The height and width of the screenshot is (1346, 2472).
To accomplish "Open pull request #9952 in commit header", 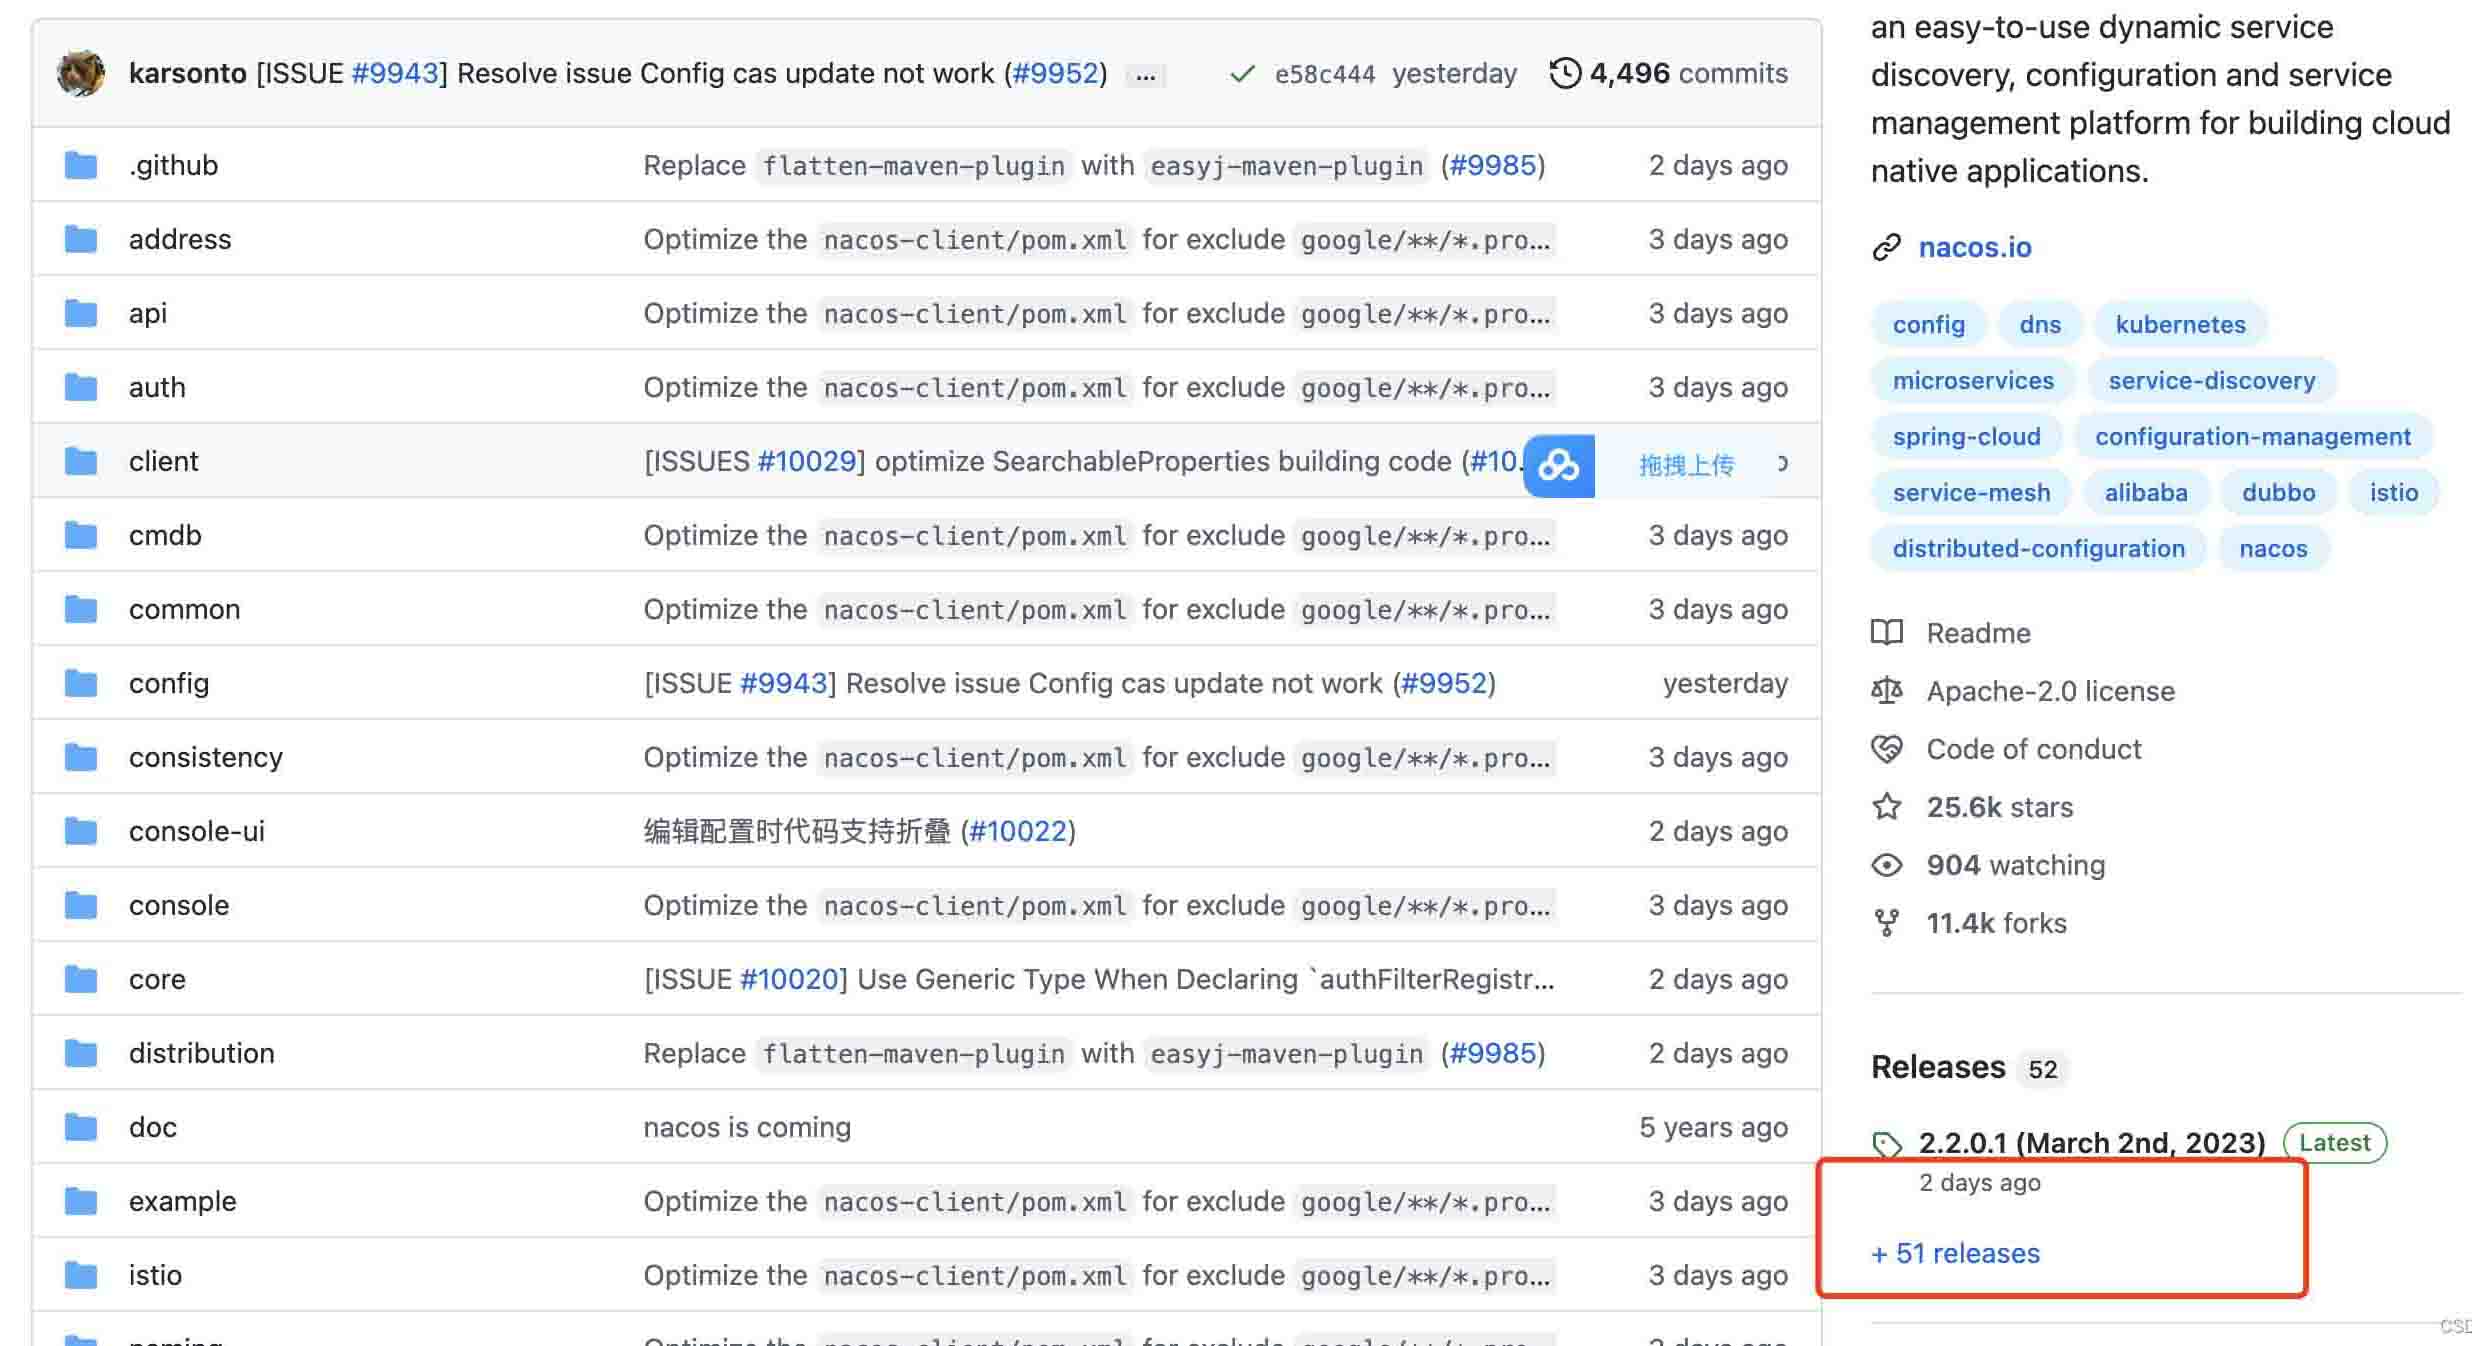I will pos(1055,73).
